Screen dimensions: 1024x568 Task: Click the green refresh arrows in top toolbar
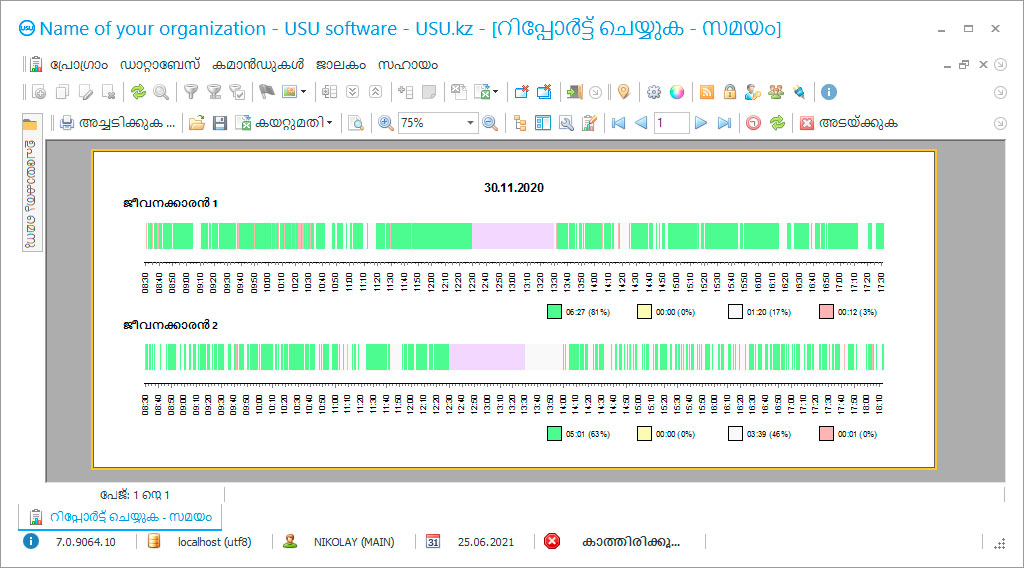click(138, 92)
